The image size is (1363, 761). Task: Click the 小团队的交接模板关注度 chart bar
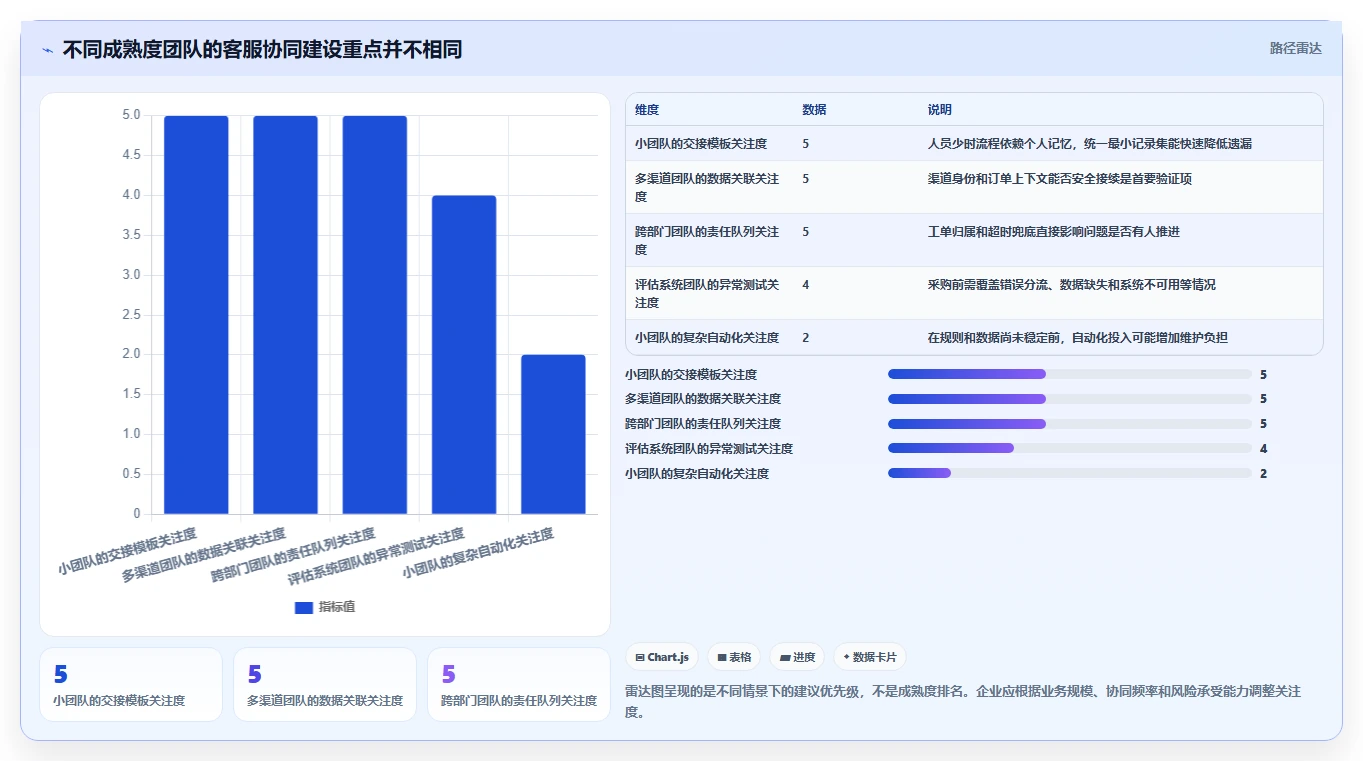tap(196, 315)
